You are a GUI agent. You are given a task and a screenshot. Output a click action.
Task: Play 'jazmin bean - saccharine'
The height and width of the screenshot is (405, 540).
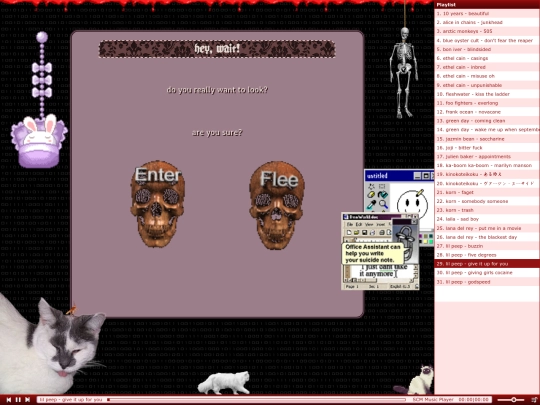487,139
